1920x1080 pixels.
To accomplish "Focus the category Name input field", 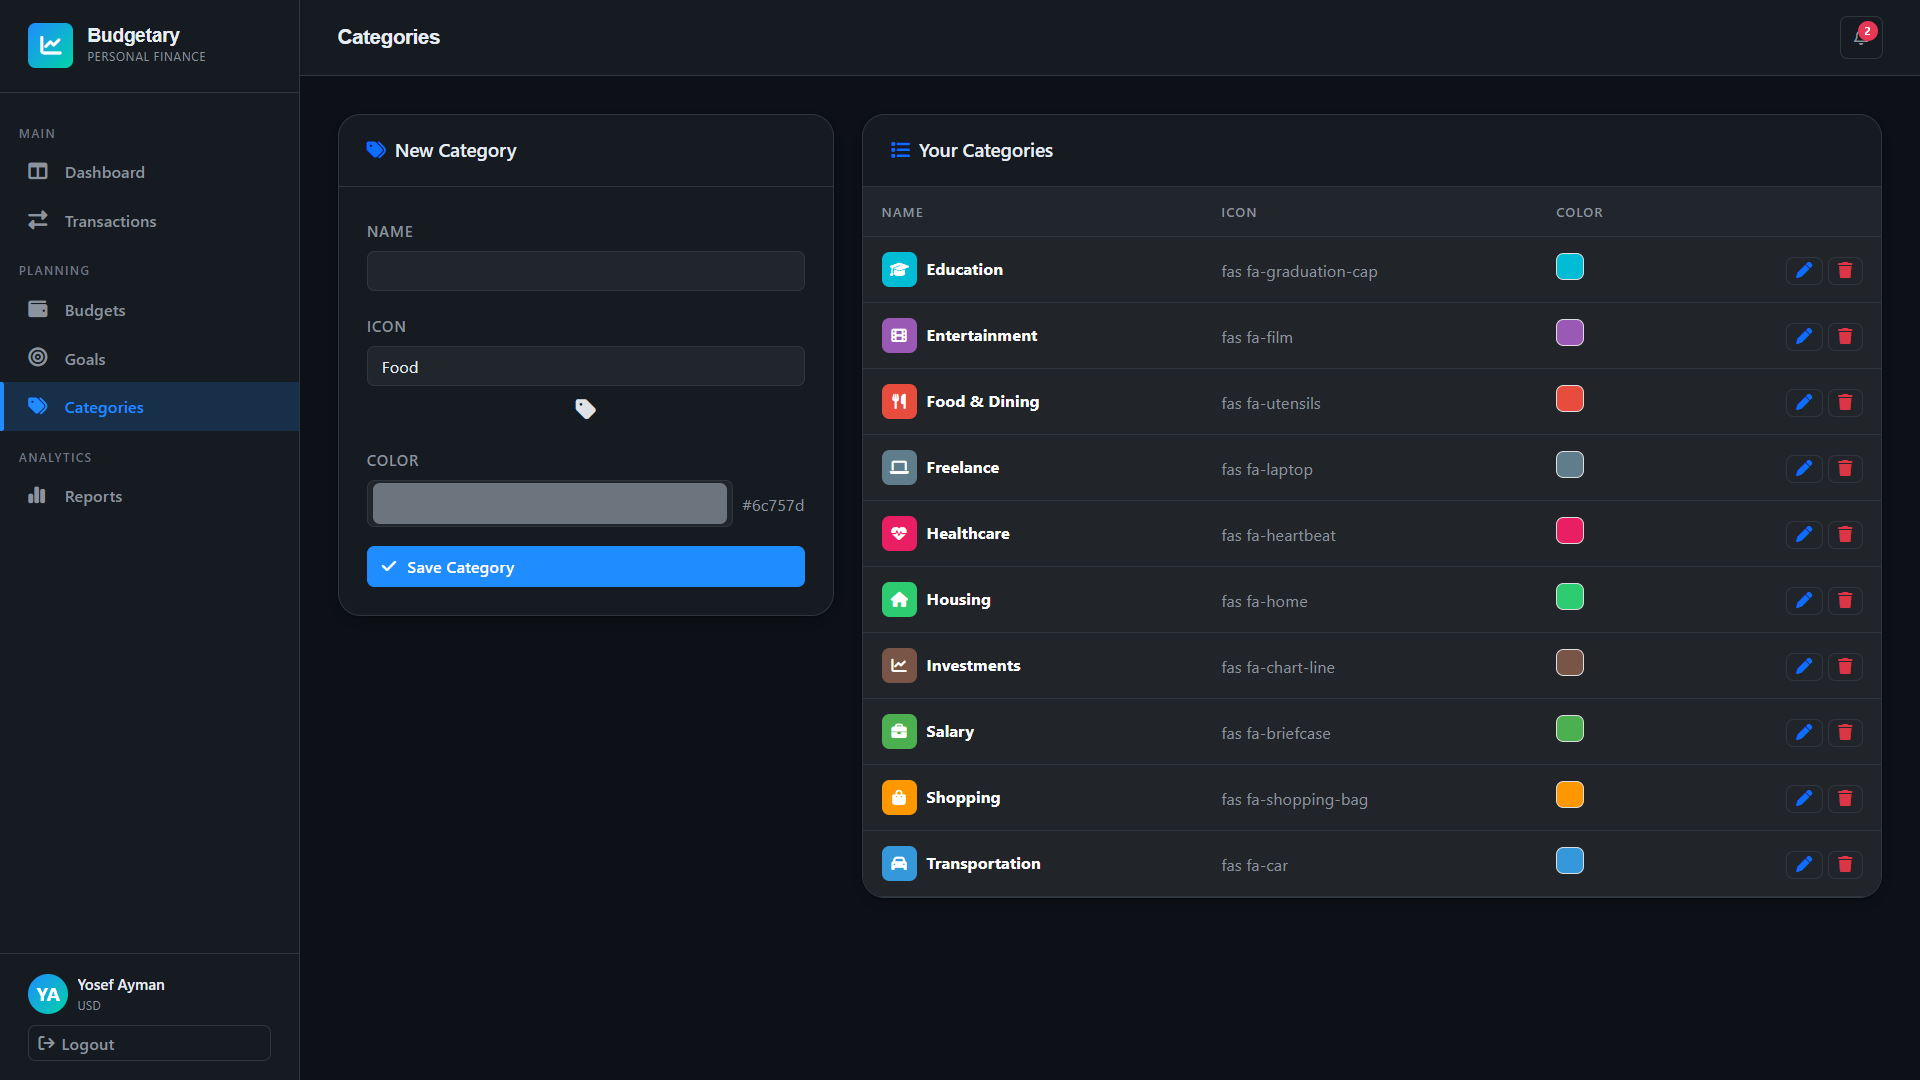I will 585,271.
